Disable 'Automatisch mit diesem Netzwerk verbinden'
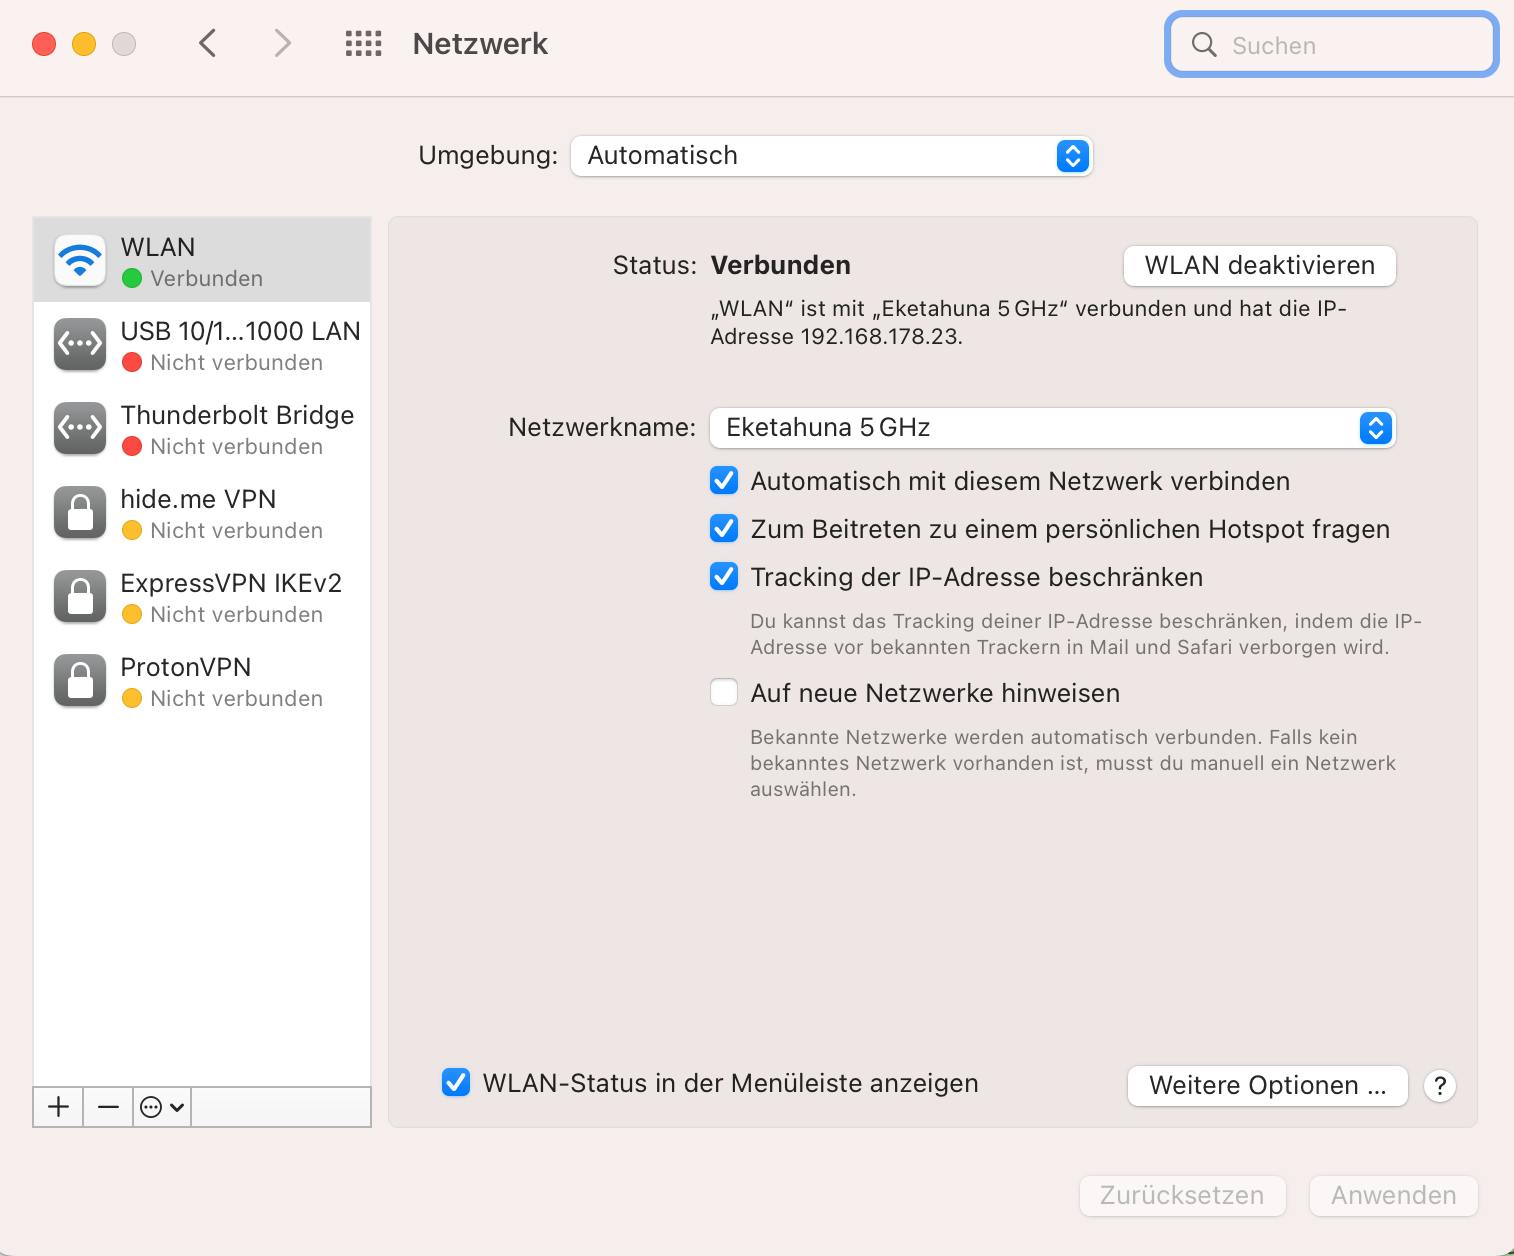 (x=723, y=481)
